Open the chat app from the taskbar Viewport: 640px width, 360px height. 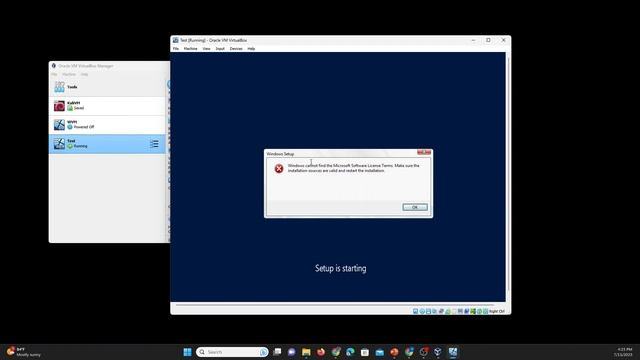[291, 352]
